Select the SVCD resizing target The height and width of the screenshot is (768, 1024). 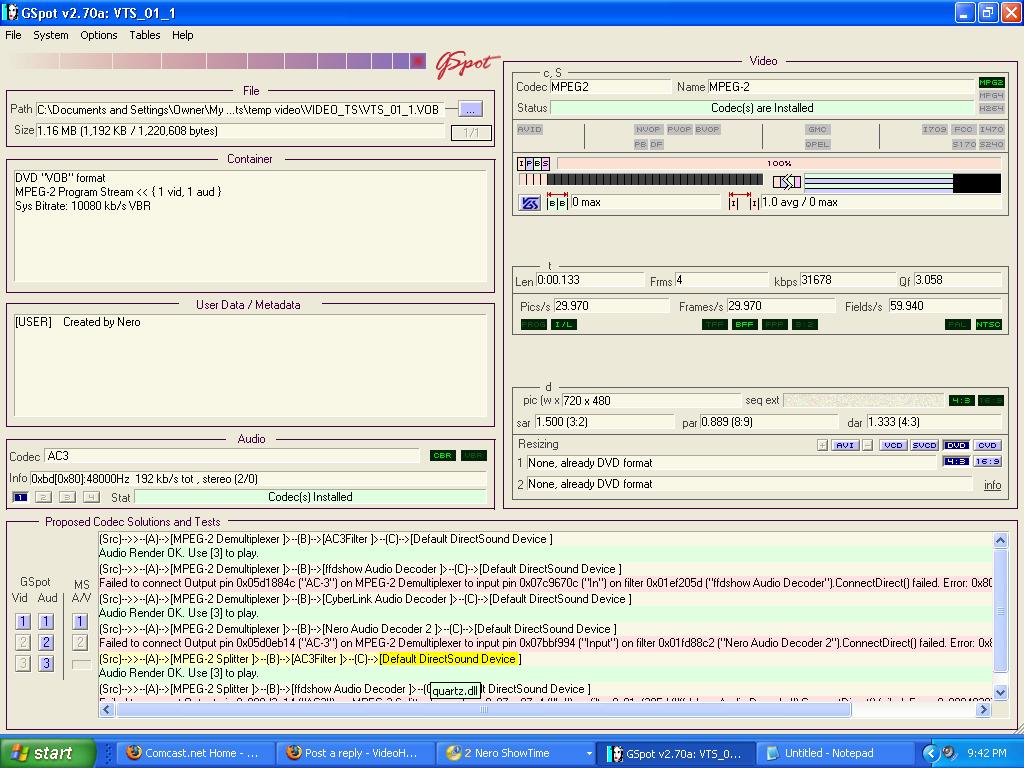point(924,445)
